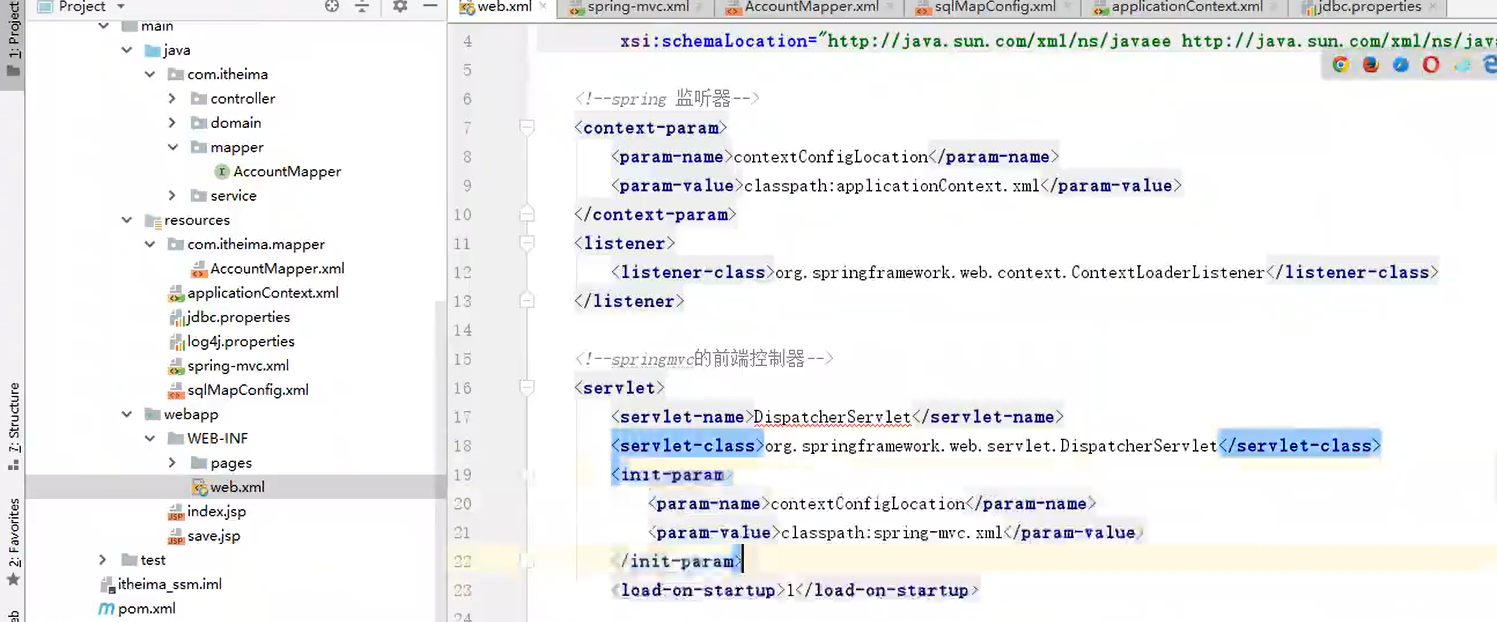Use the locate-file crosshair icon in Project toolbar

(x=331, y=7)
